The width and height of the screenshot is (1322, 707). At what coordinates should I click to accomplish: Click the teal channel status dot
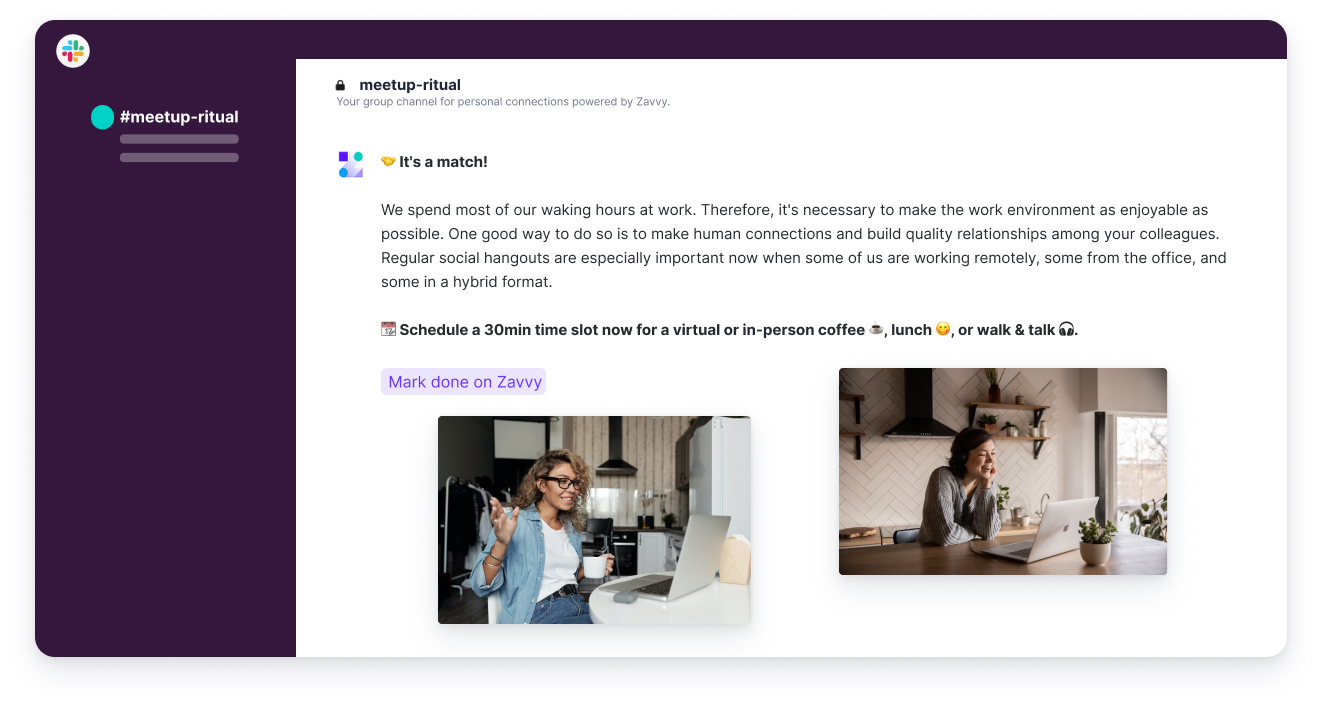102,117
